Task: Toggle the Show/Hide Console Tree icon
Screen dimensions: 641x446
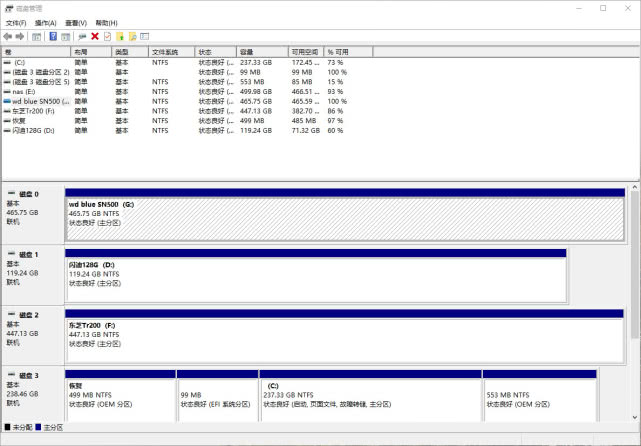Action: (36, 36)
